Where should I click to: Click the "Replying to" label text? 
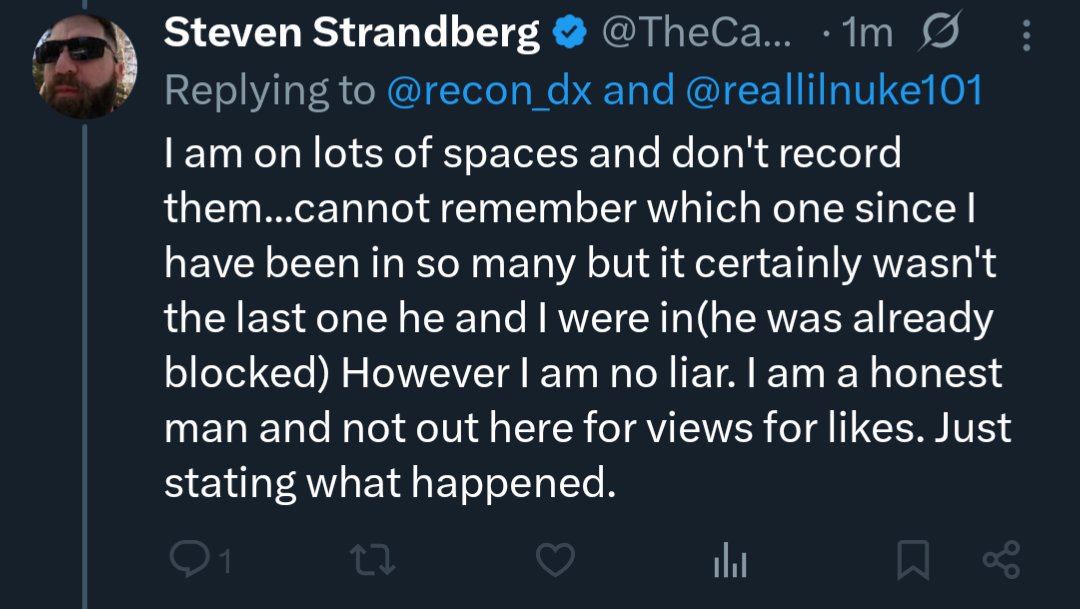(270, 91)
